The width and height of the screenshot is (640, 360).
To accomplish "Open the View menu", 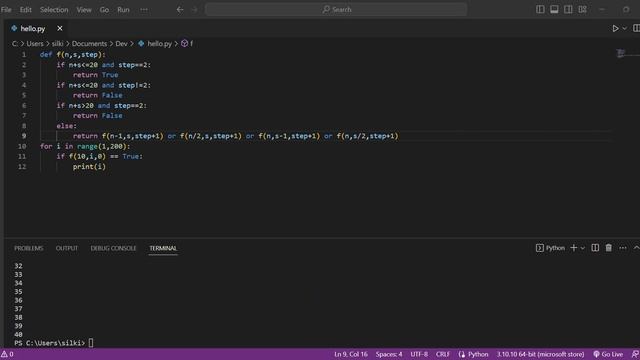I will (x=84, y=9).
